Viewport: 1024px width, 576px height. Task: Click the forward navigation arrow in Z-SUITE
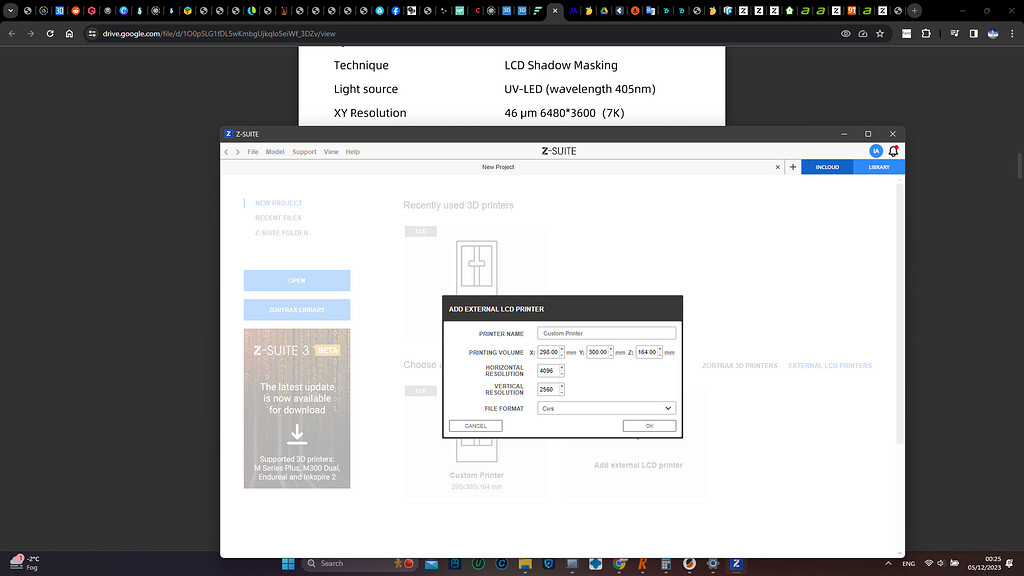pyautogui.click(x=237, y=151)
